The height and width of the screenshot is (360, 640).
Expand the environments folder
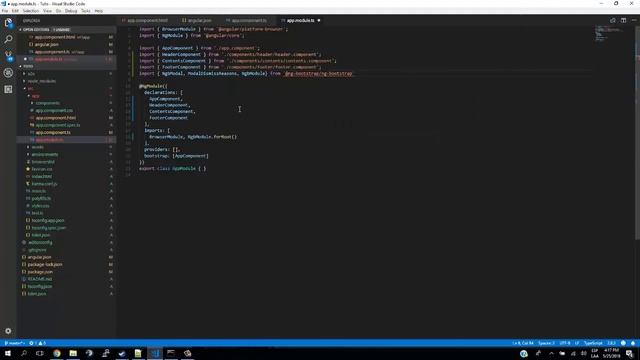click(x=44, y=155)
